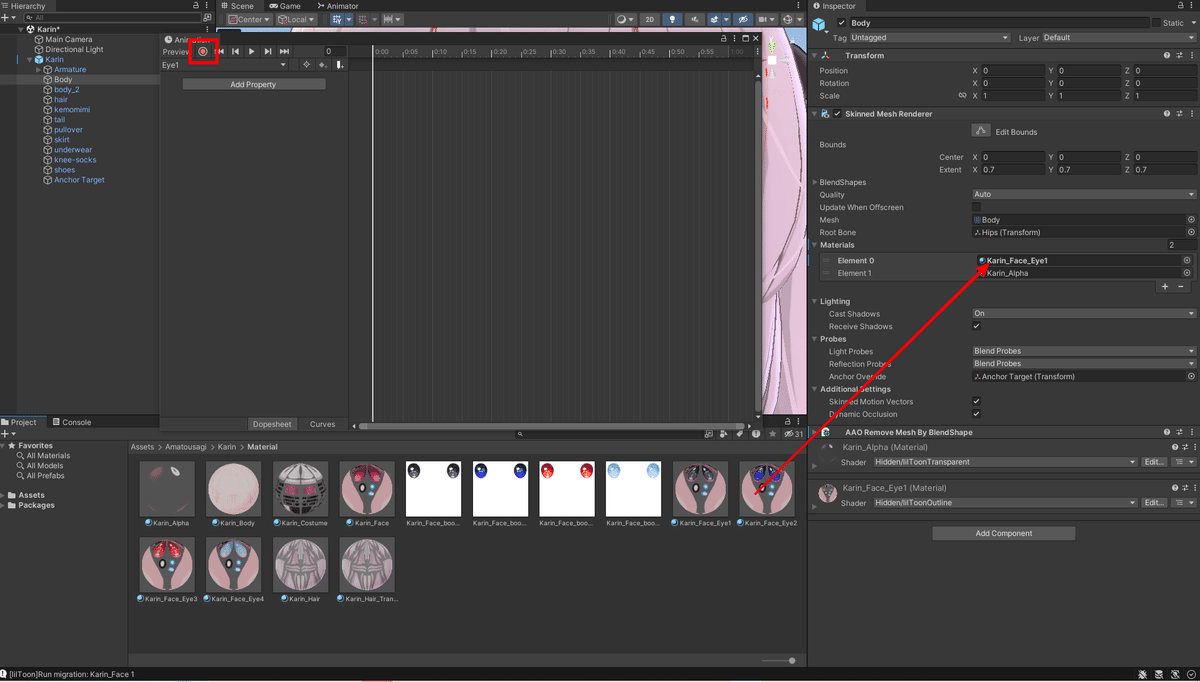Image resolution: width=1200 pixels, height=682 pixels.
Task: Toggle scene lighting in the Scene toolbar
Action: pos(673,19)
